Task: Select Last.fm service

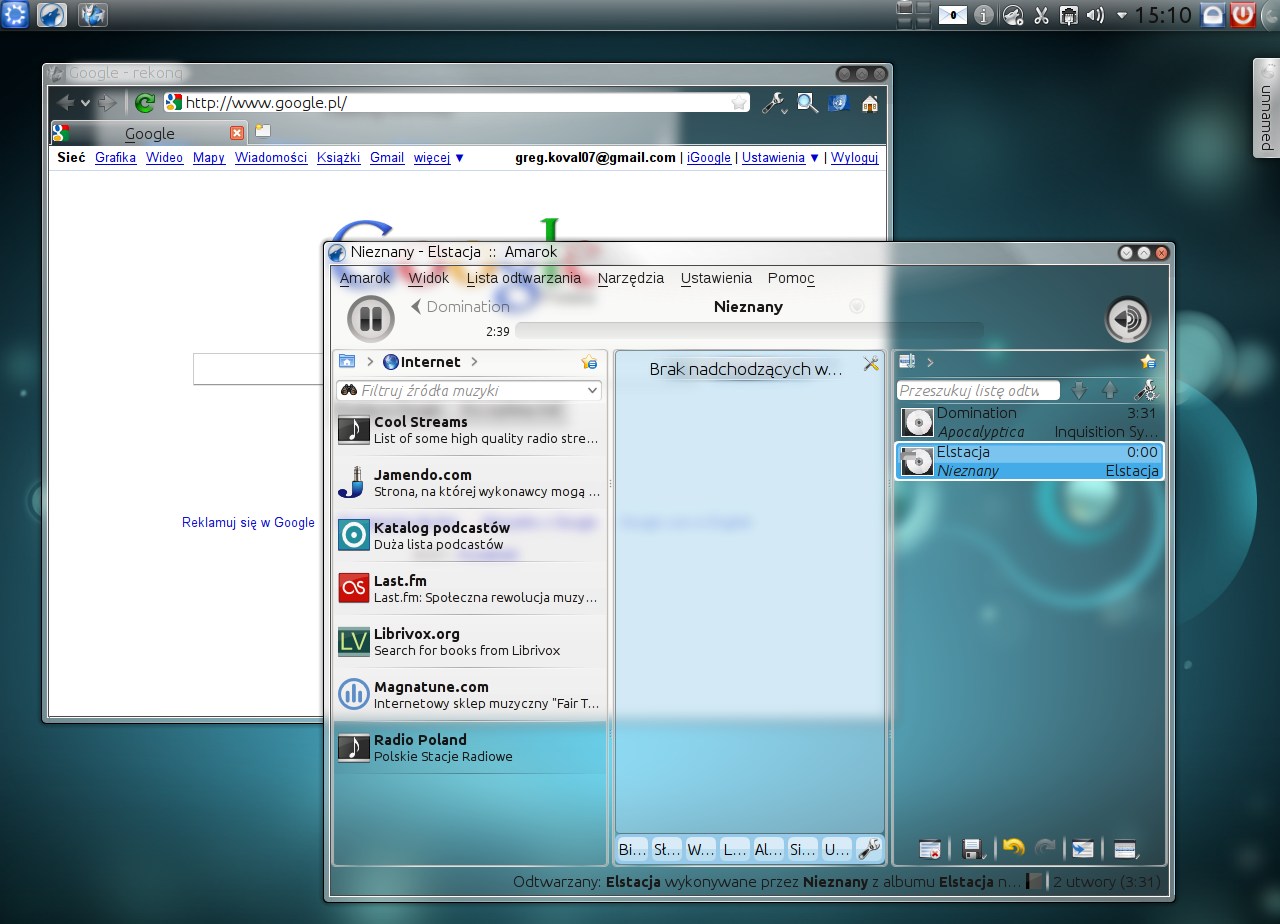Action: pos(470,589)
